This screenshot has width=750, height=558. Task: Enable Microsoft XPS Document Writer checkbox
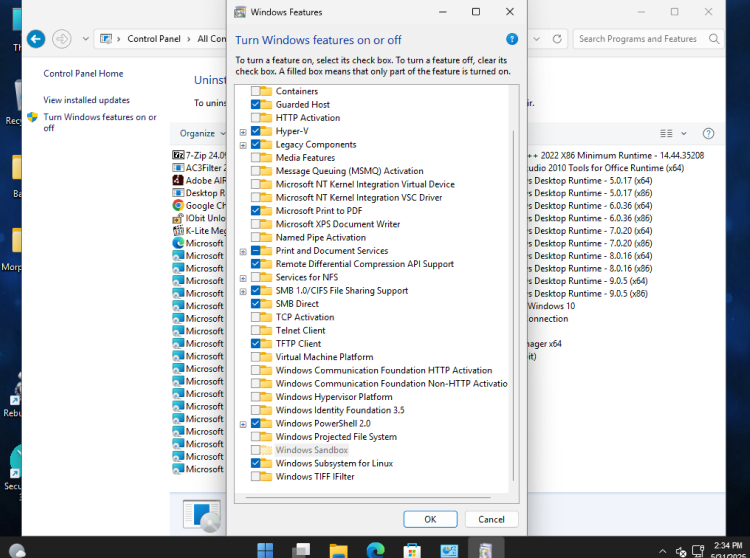click(x=255, y=224)
